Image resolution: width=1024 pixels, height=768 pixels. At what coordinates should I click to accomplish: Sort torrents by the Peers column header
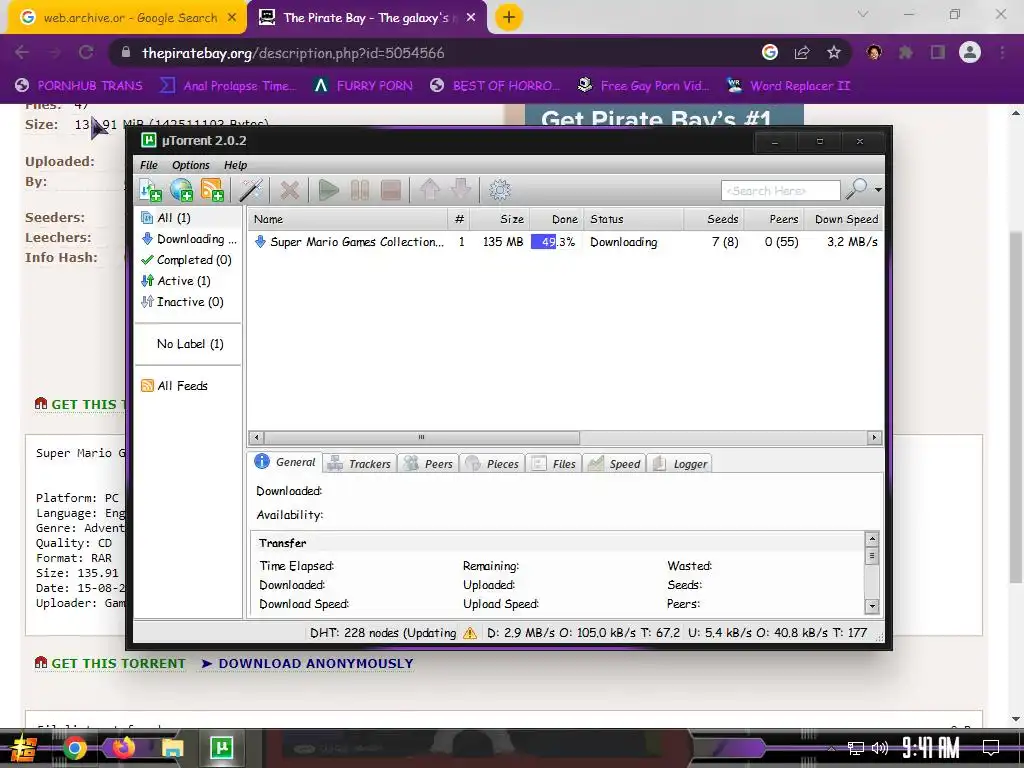775,219
